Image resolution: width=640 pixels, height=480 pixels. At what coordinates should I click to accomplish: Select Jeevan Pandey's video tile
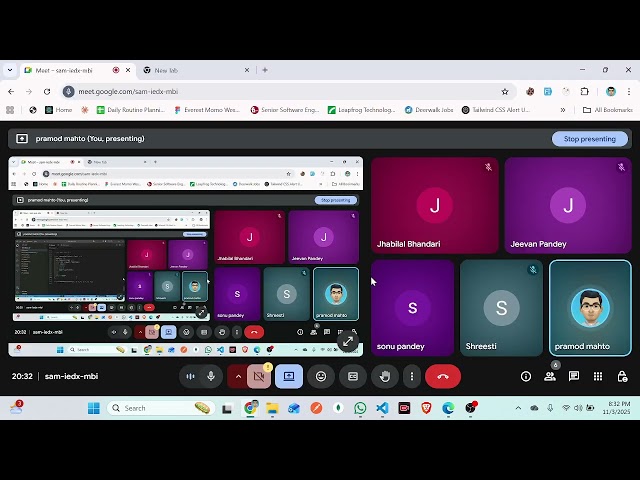[x=568, y=205]
